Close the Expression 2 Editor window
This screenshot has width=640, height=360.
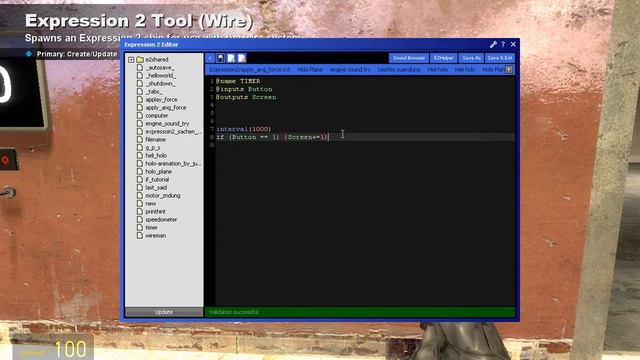coord(513,44)
